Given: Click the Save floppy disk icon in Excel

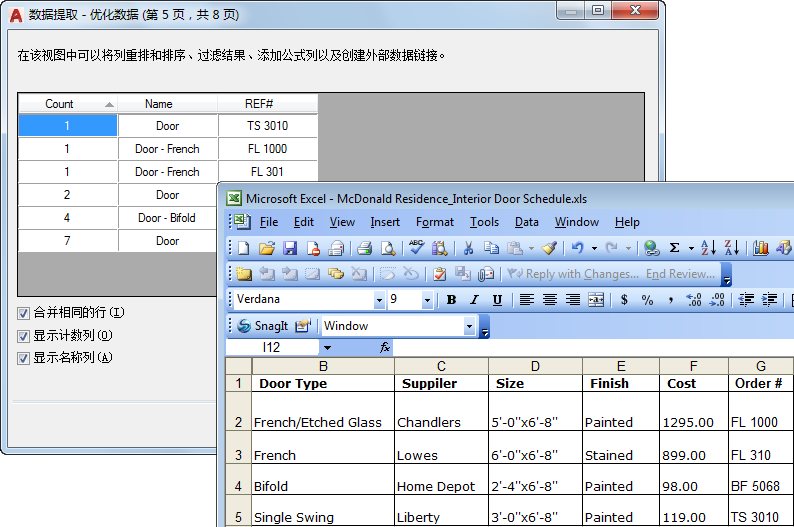Looking at the screenshot, I should [290, 248].
